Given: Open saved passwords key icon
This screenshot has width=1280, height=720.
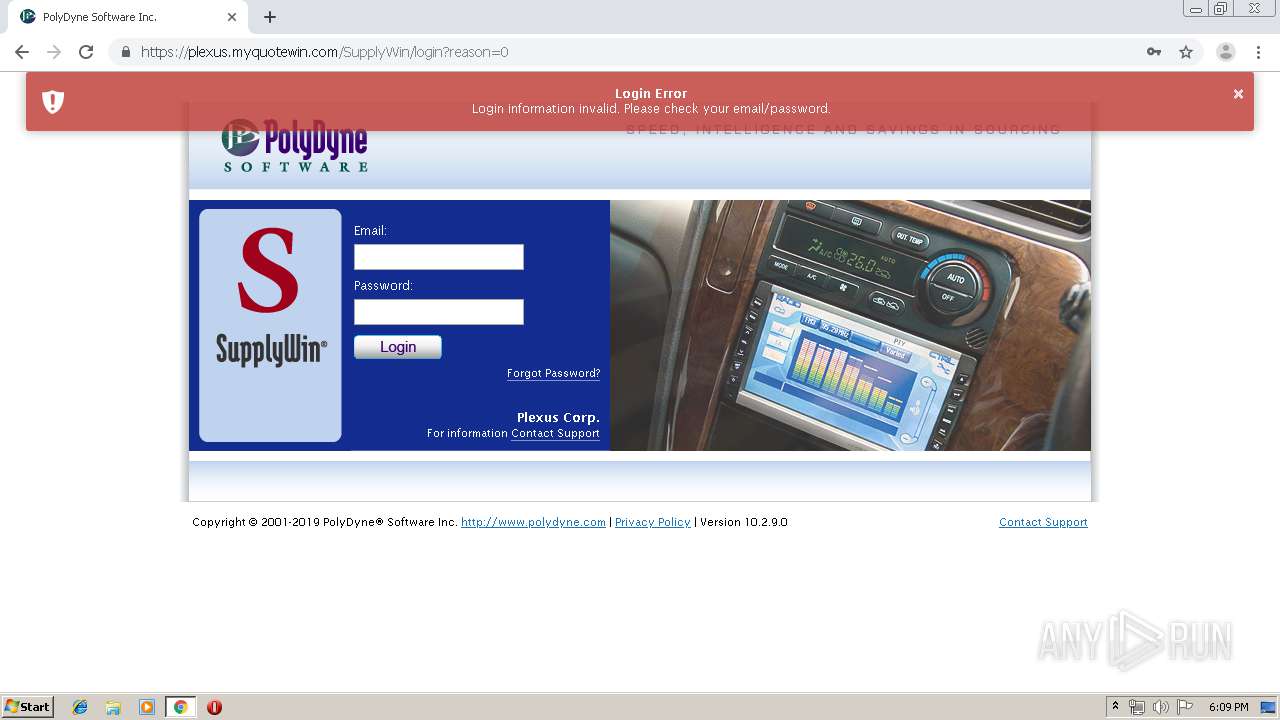Looking at the screenshot, I should [1154, 52].
